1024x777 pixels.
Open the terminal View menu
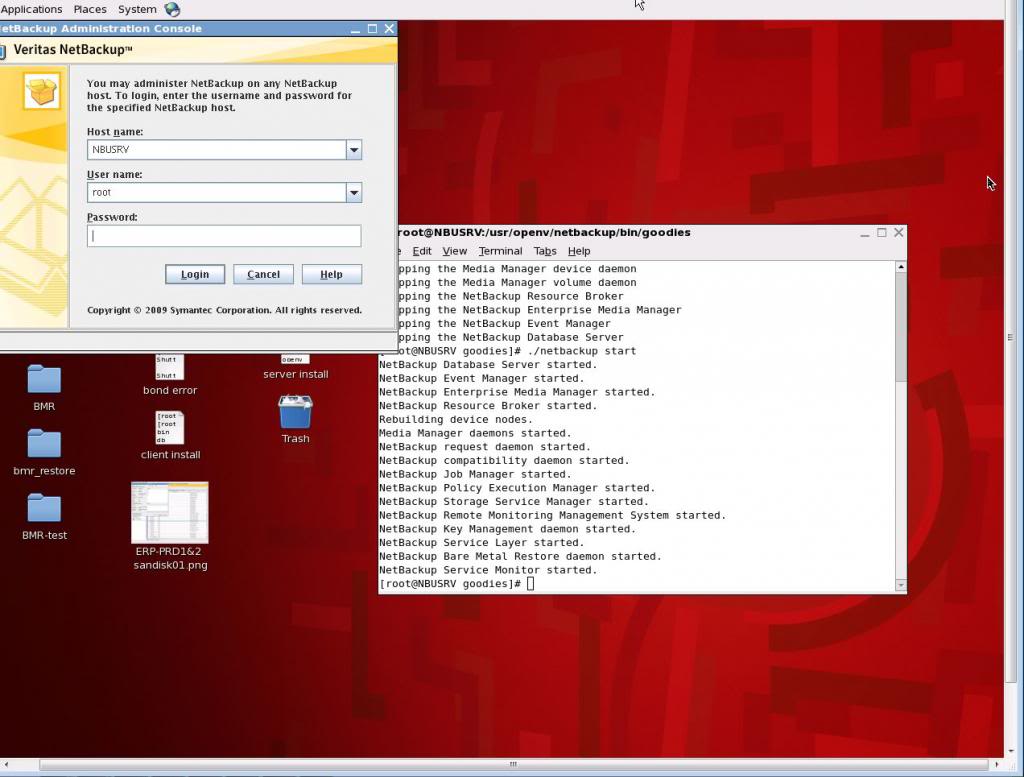tap(455, 251)
